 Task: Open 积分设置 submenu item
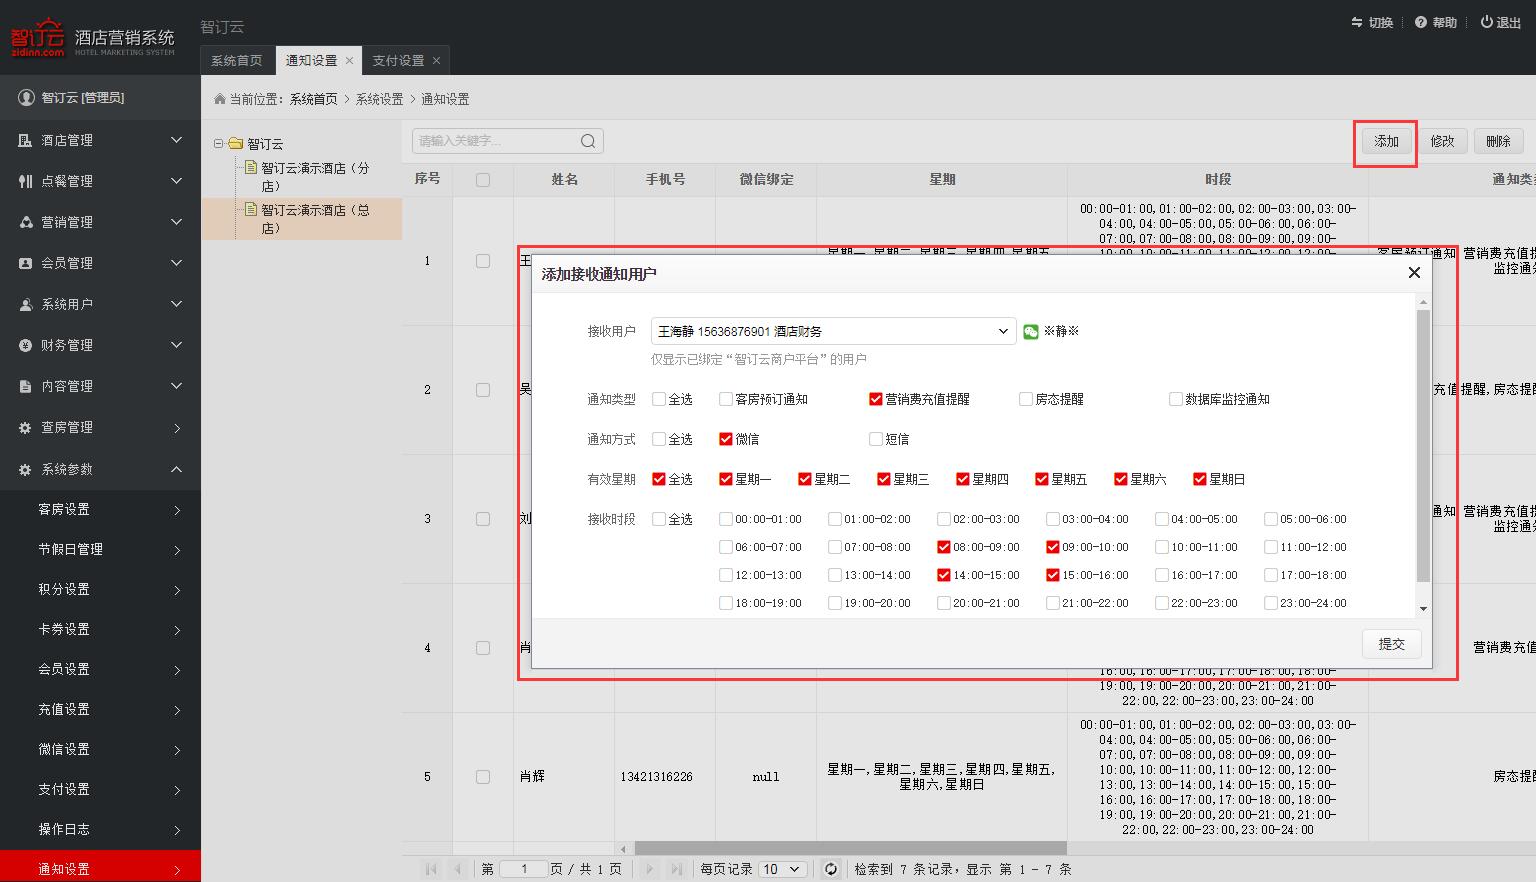[100, 589]
